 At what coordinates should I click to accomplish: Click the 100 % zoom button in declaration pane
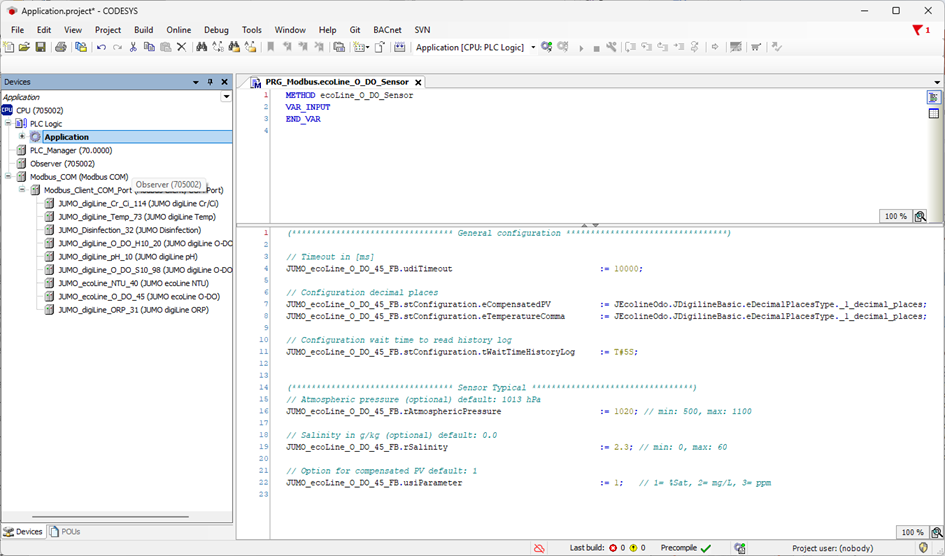[896, 216]
